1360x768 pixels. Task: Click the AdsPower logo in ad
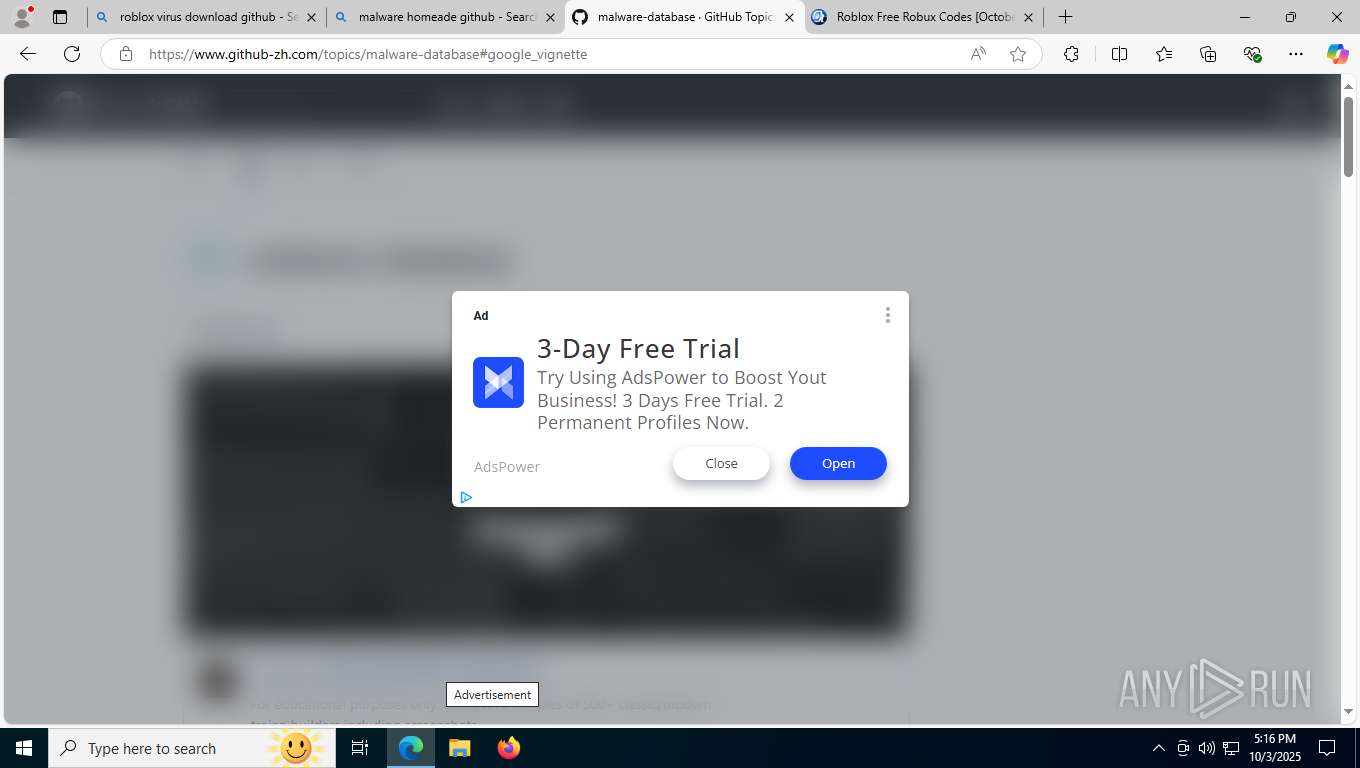(498, 382)
